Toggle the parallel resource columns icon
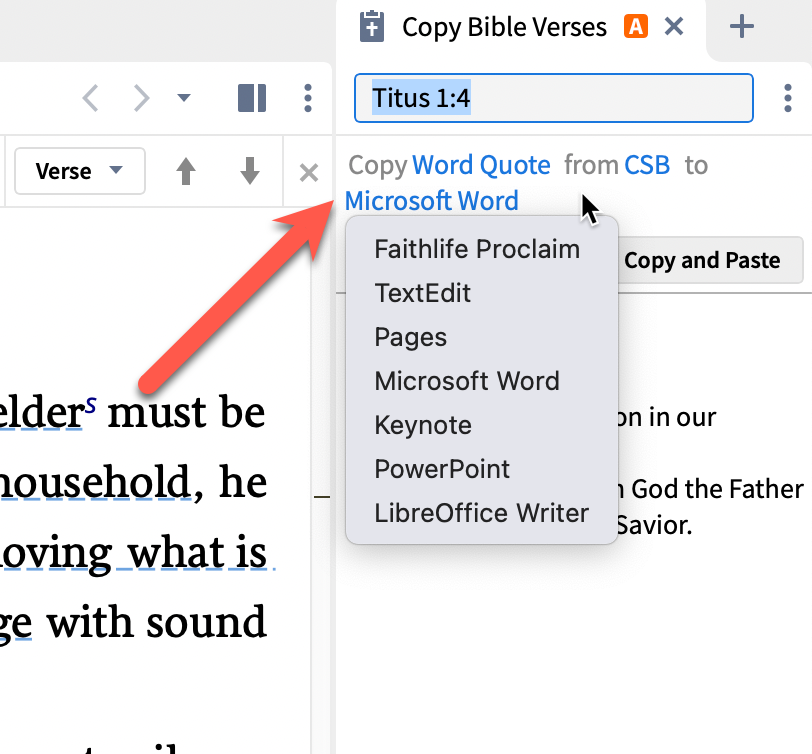Screen dimensions: 812x754 252,98
